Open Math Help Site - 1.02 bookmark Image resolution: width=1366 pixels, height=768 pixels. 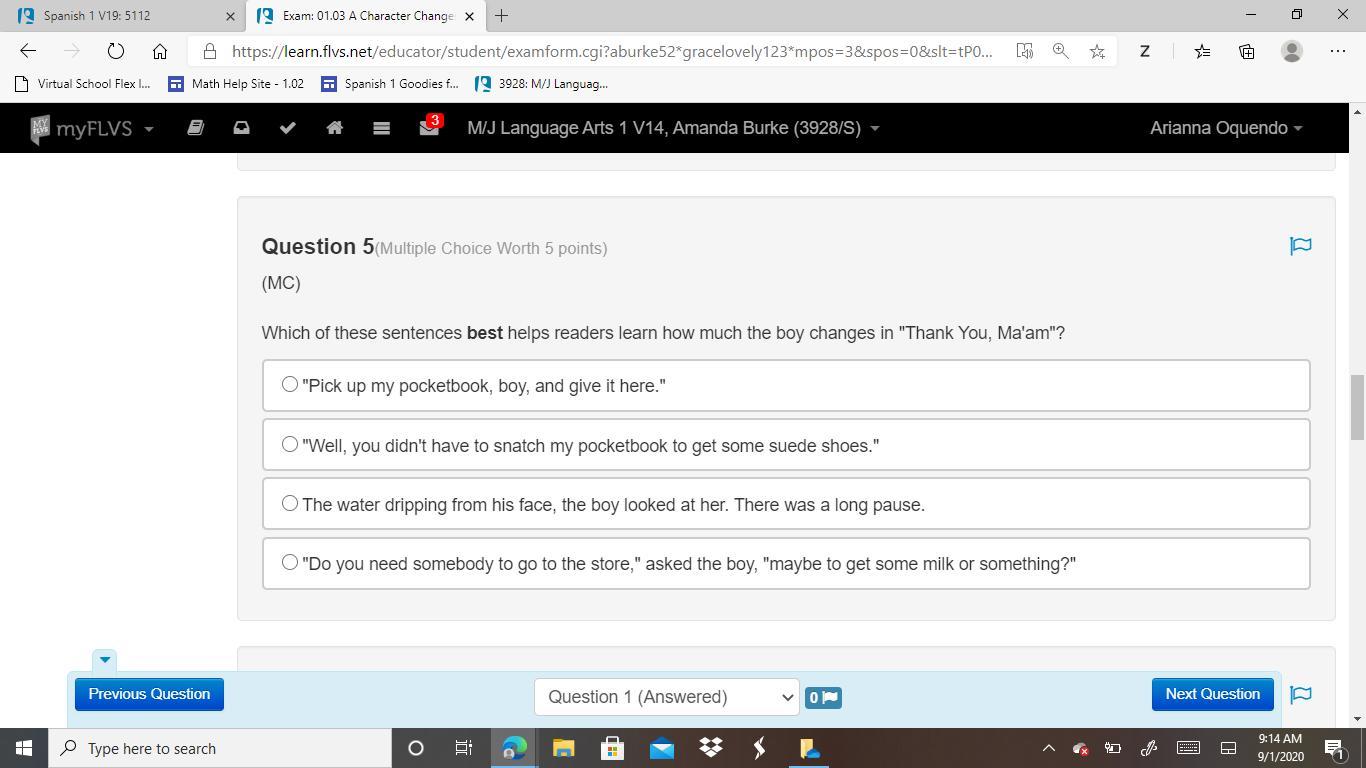pos(236,84)
